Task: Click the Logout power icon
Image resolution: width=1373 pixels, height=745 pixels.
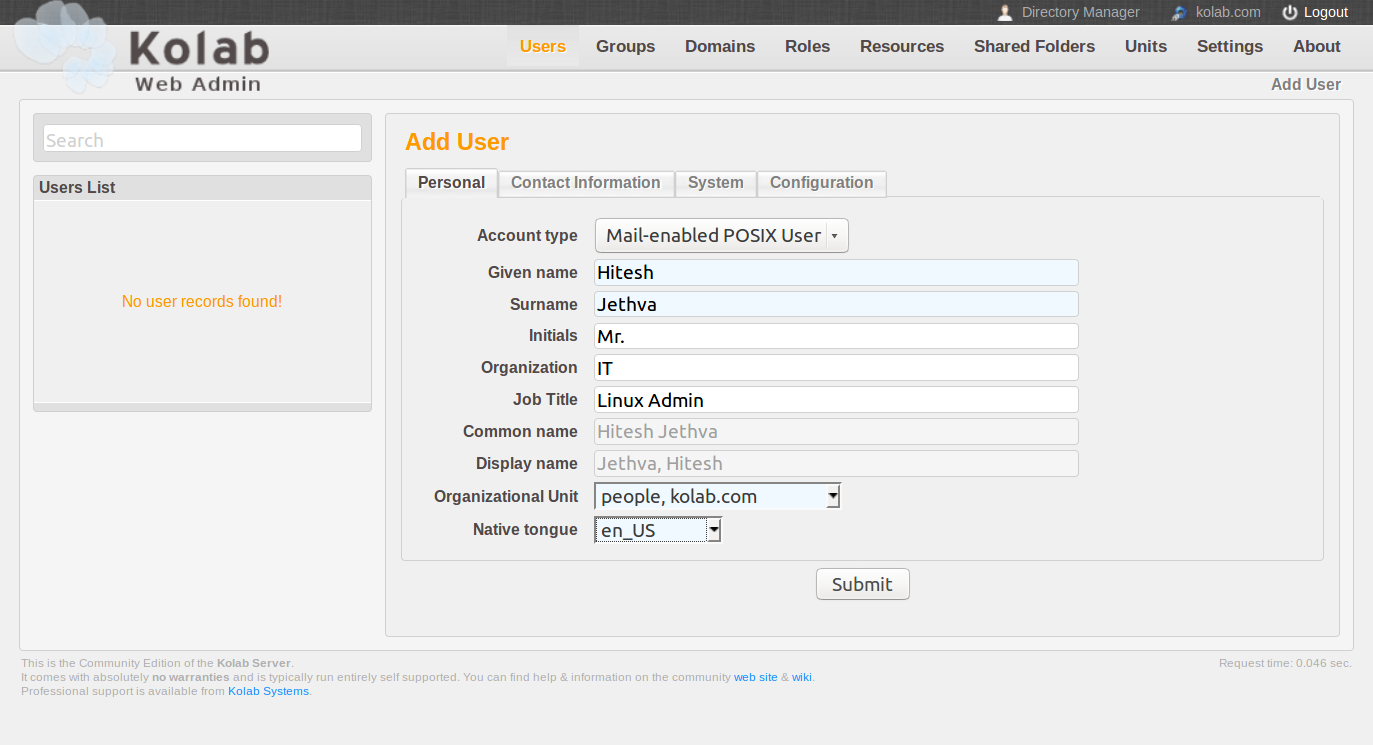Action: 1290,13
